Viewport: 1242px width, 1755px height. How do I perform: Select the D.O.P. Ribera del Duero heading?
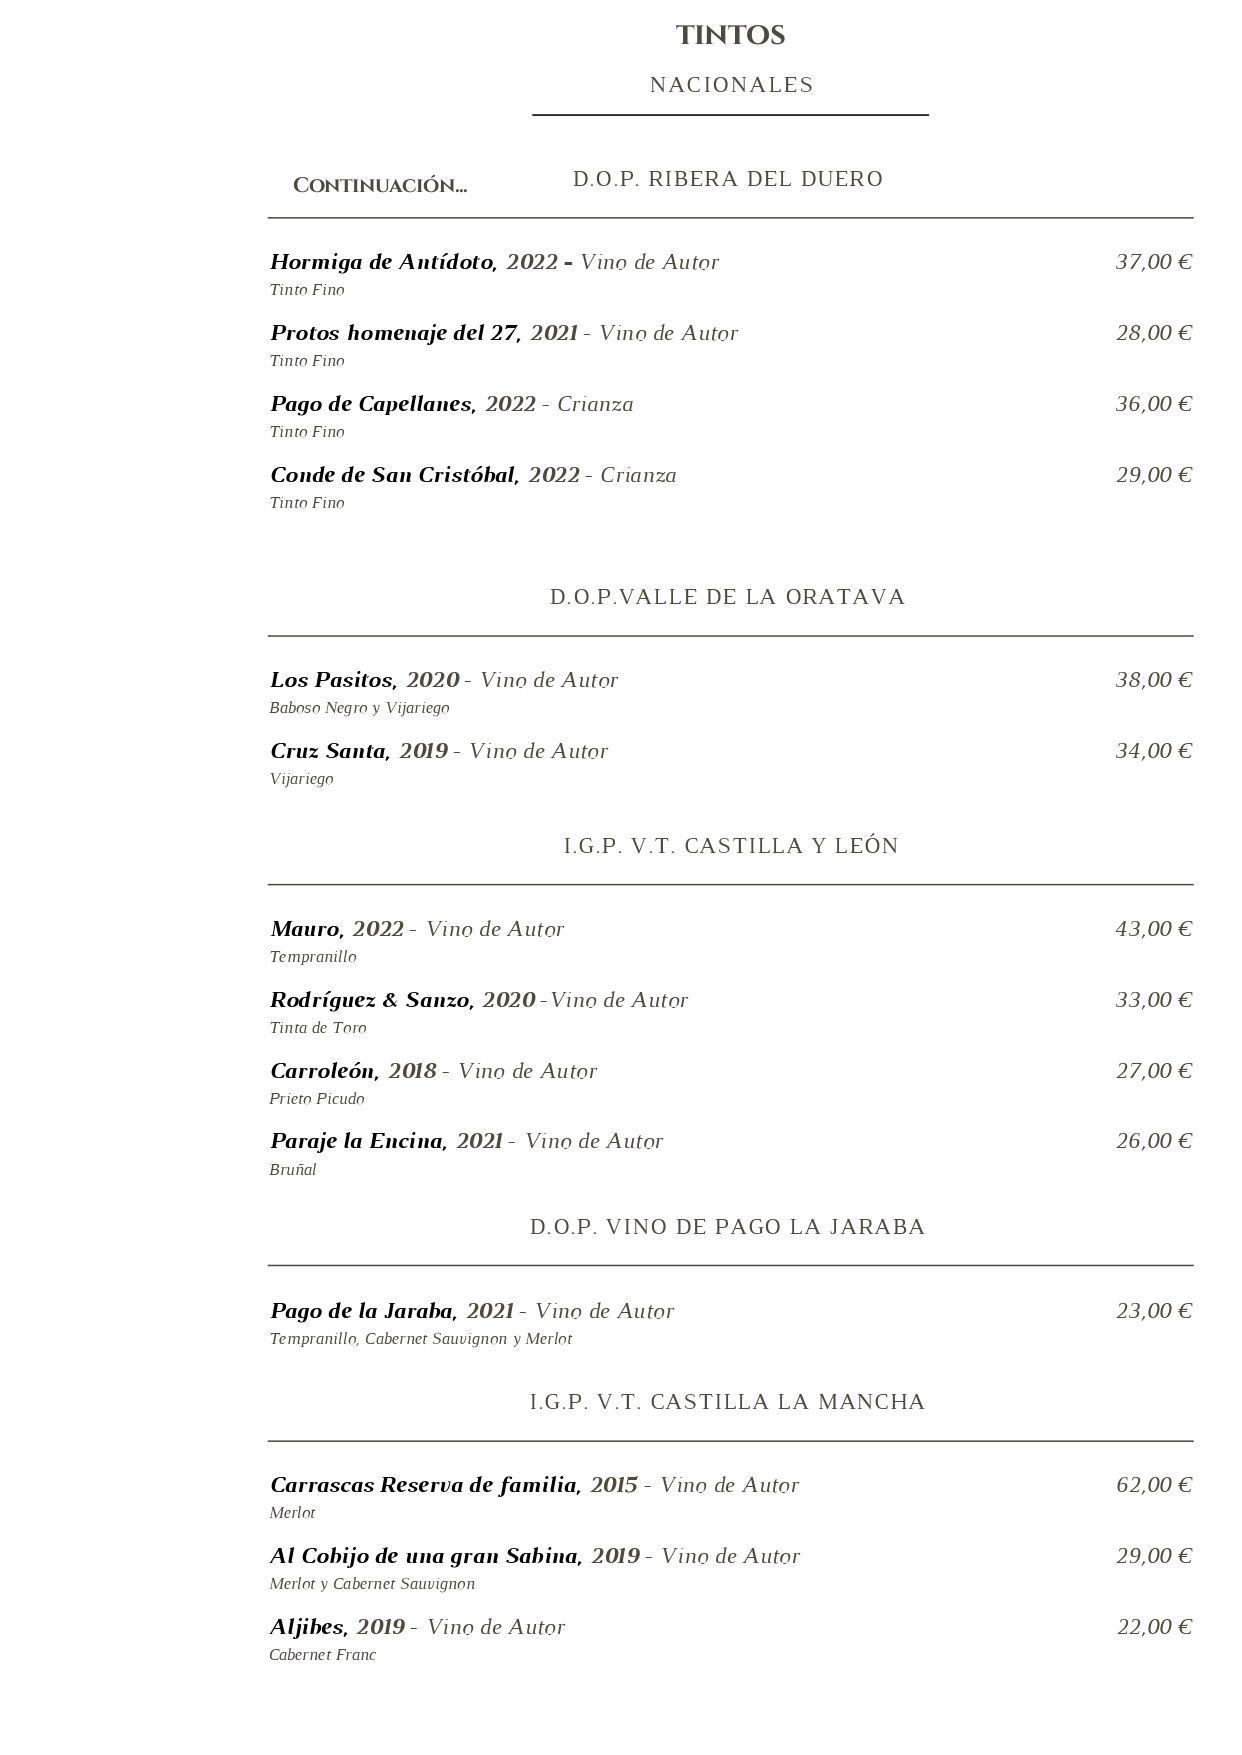click(728, 179)
